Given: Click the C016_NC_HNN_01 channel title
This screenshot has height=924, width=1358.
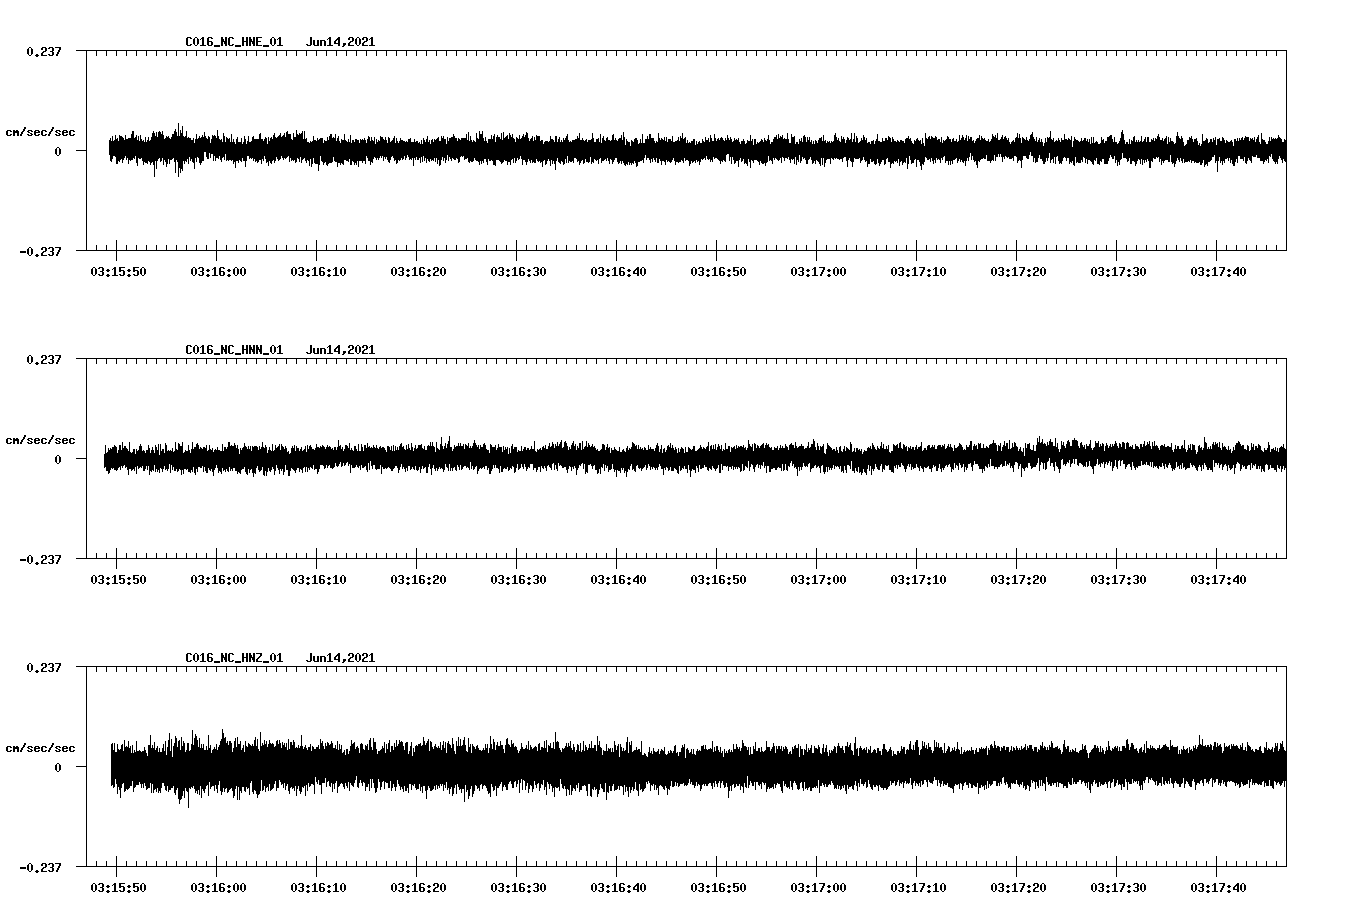Looking at the screenshot, I should (x=234, y=350).
